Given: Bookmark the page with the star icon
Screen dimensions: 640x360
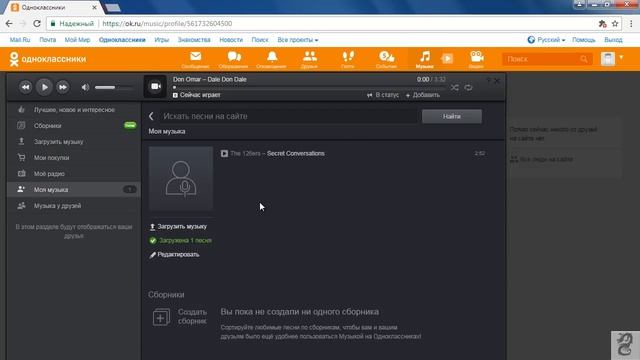Looking at the screenshot, I should (x=615, y=24).
